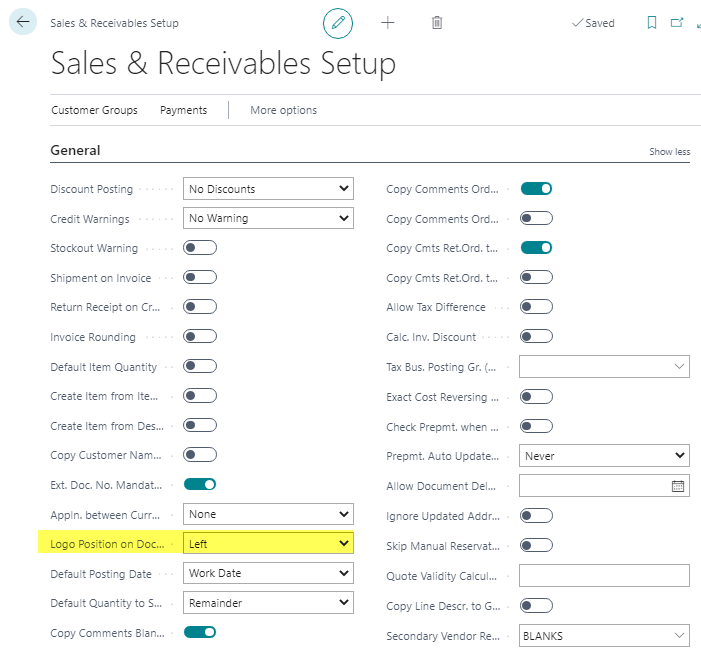Open page in new window icon
Screen dimensions: 701x671
(677, 22)
